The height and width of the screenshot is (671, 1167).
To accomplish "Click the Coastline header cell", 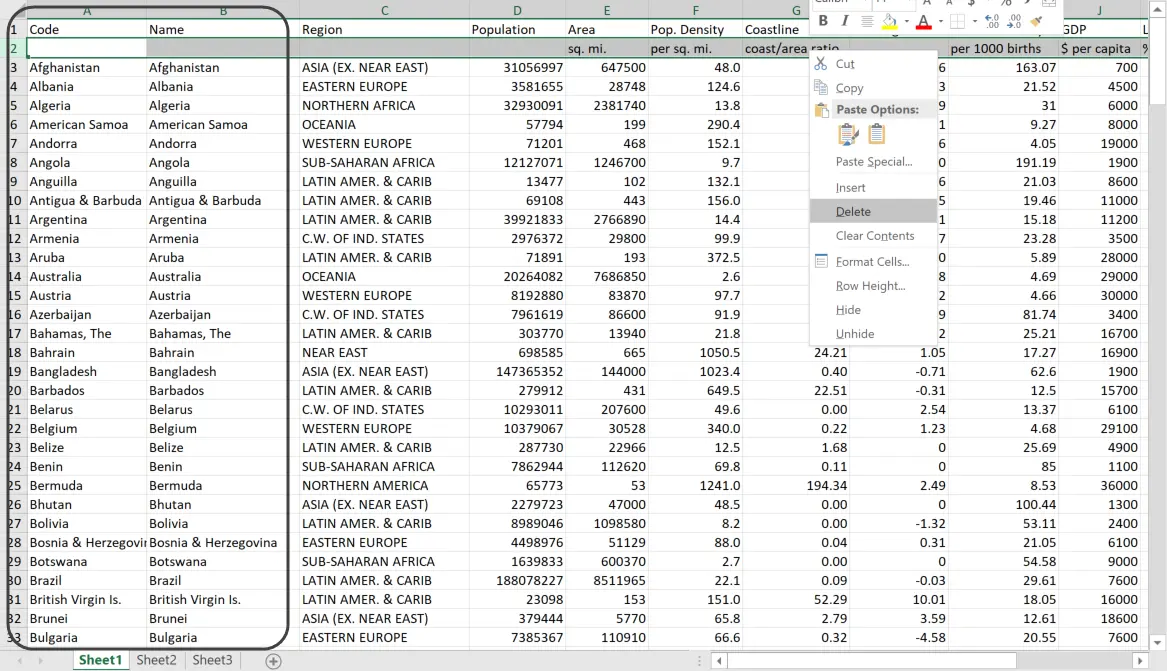I will (776, 30).
